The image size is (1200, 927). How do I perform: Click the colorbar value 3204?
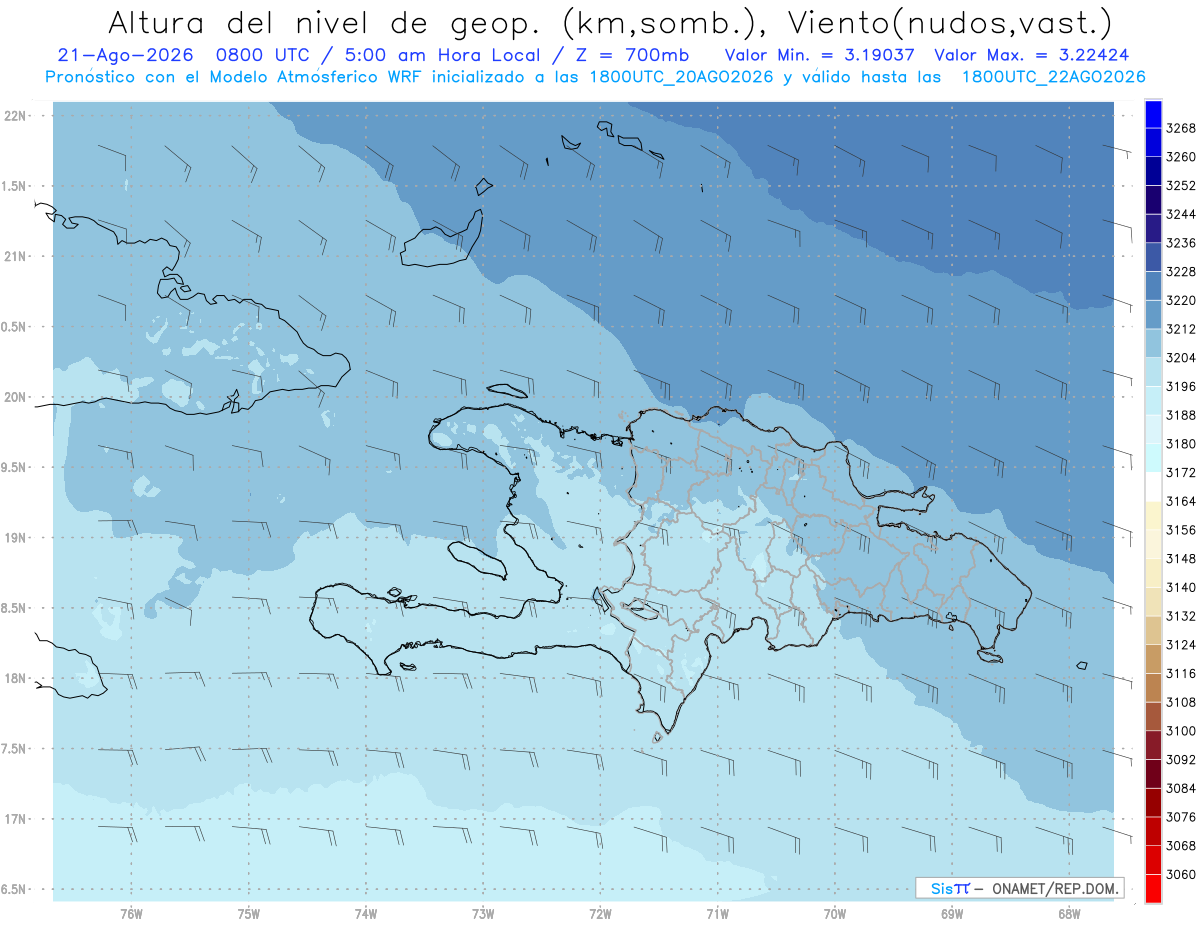point(1180,357)
